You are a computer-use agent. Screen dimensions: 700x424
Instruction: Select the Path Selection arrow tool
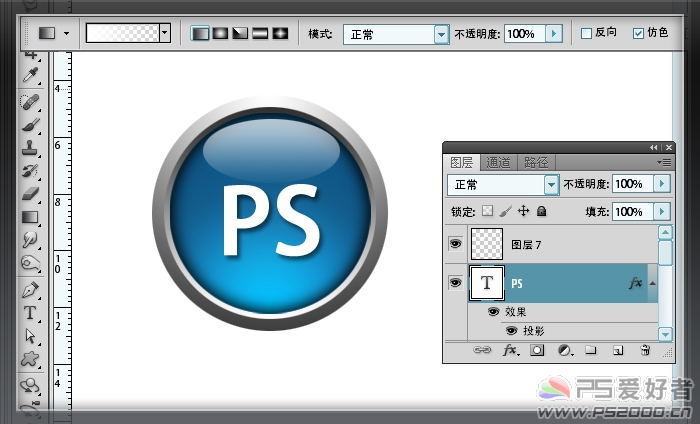30,336
